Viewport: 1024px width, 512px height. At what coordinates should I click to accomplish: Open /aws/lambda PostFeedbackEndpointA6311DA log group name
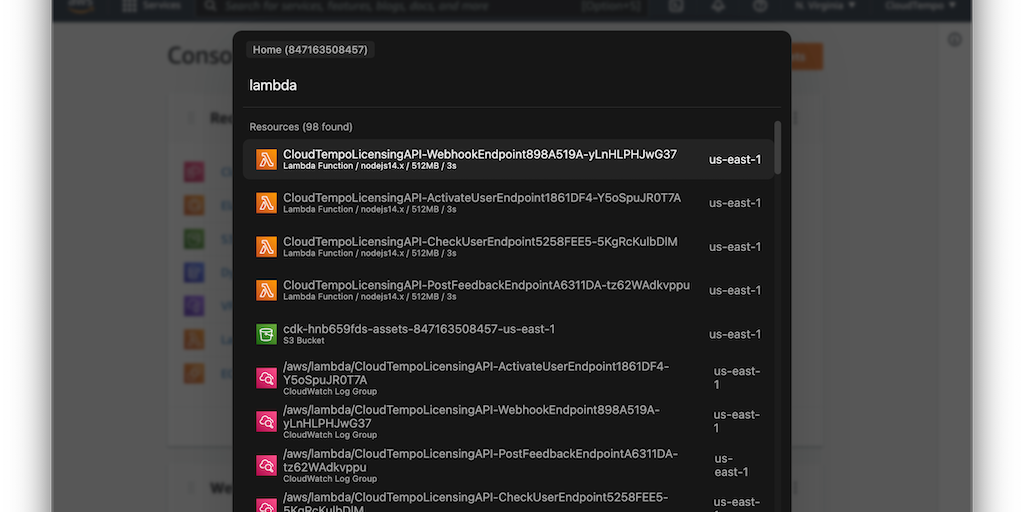[481, 460]
